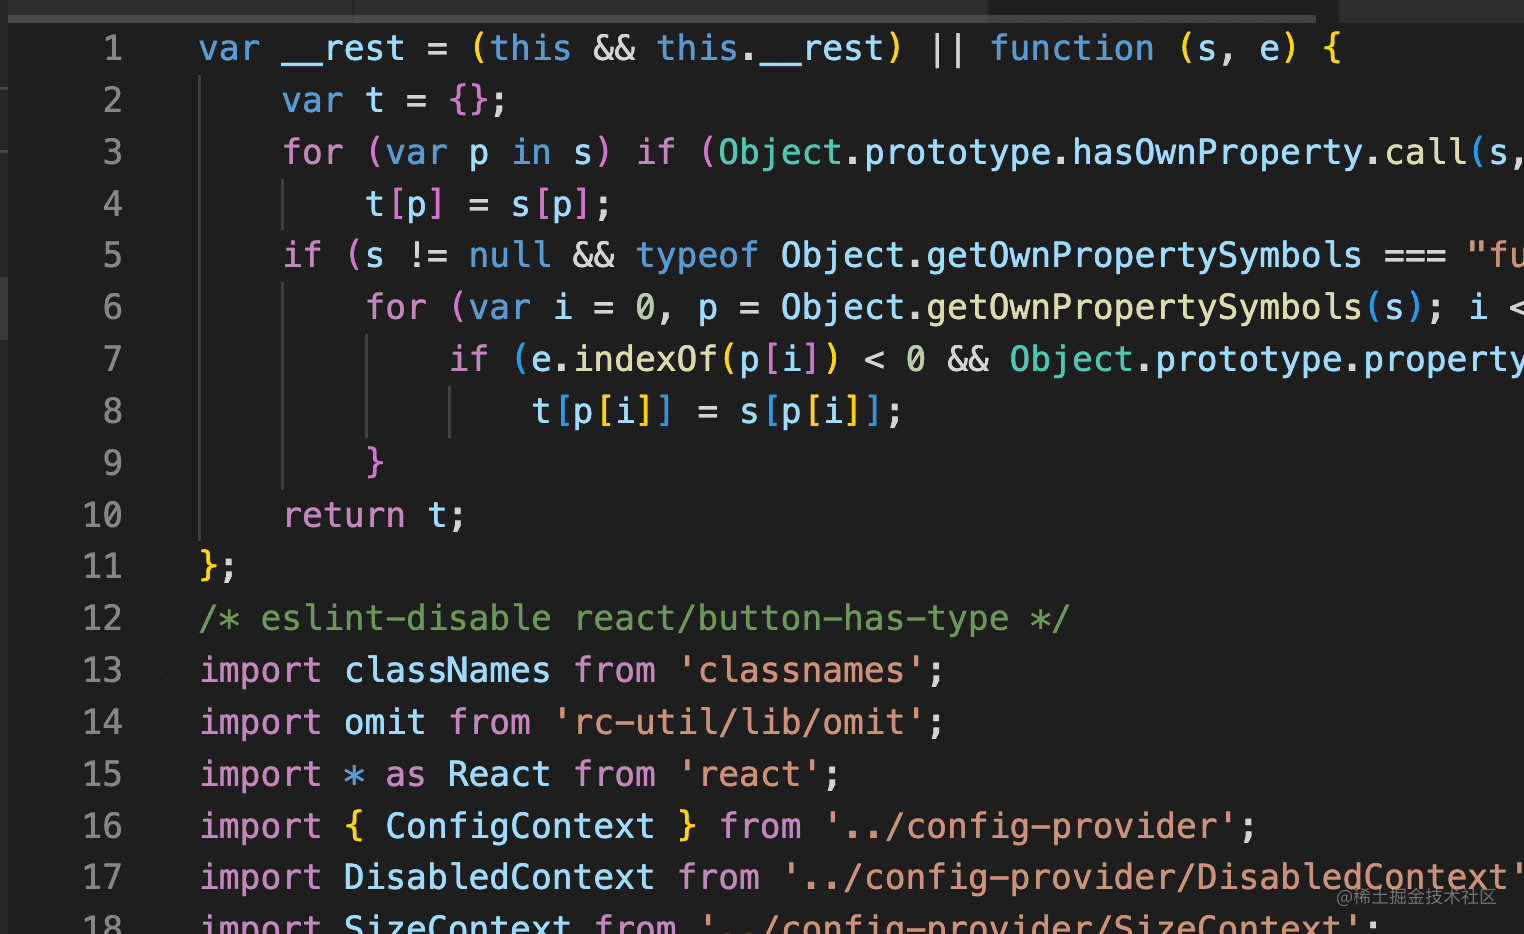Click the null keyword on line 5
The image size is (1524, 934).
pyautogui.click(x=510, y=256)
